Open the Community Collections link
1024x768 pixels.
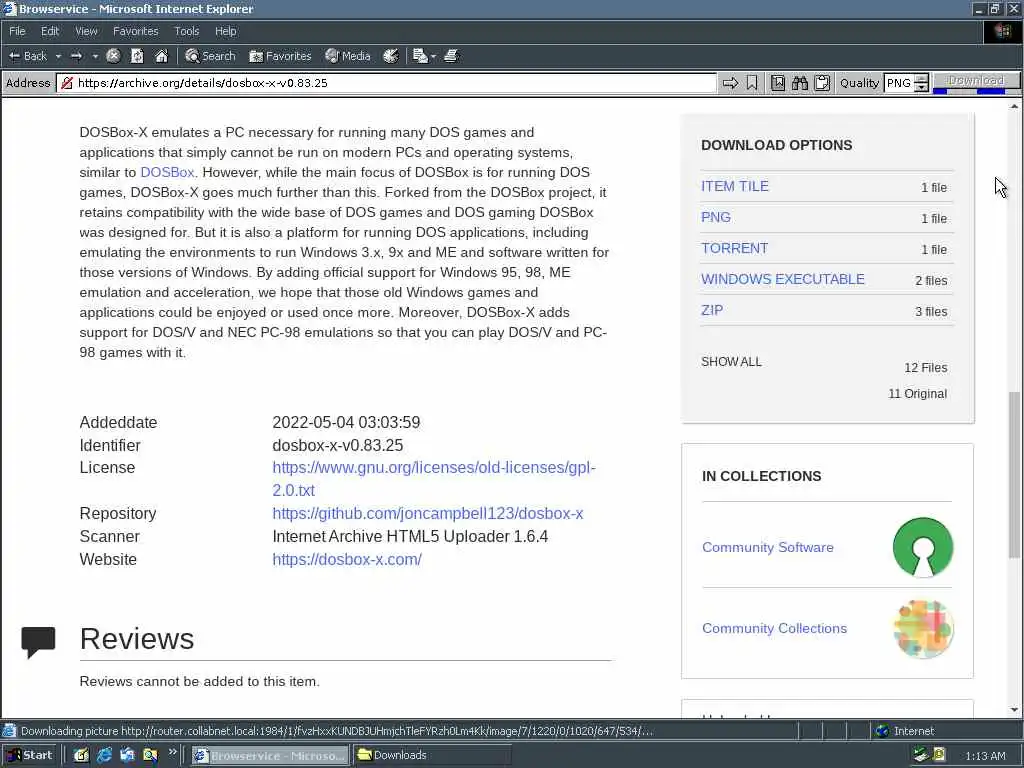tap(775, 628)
